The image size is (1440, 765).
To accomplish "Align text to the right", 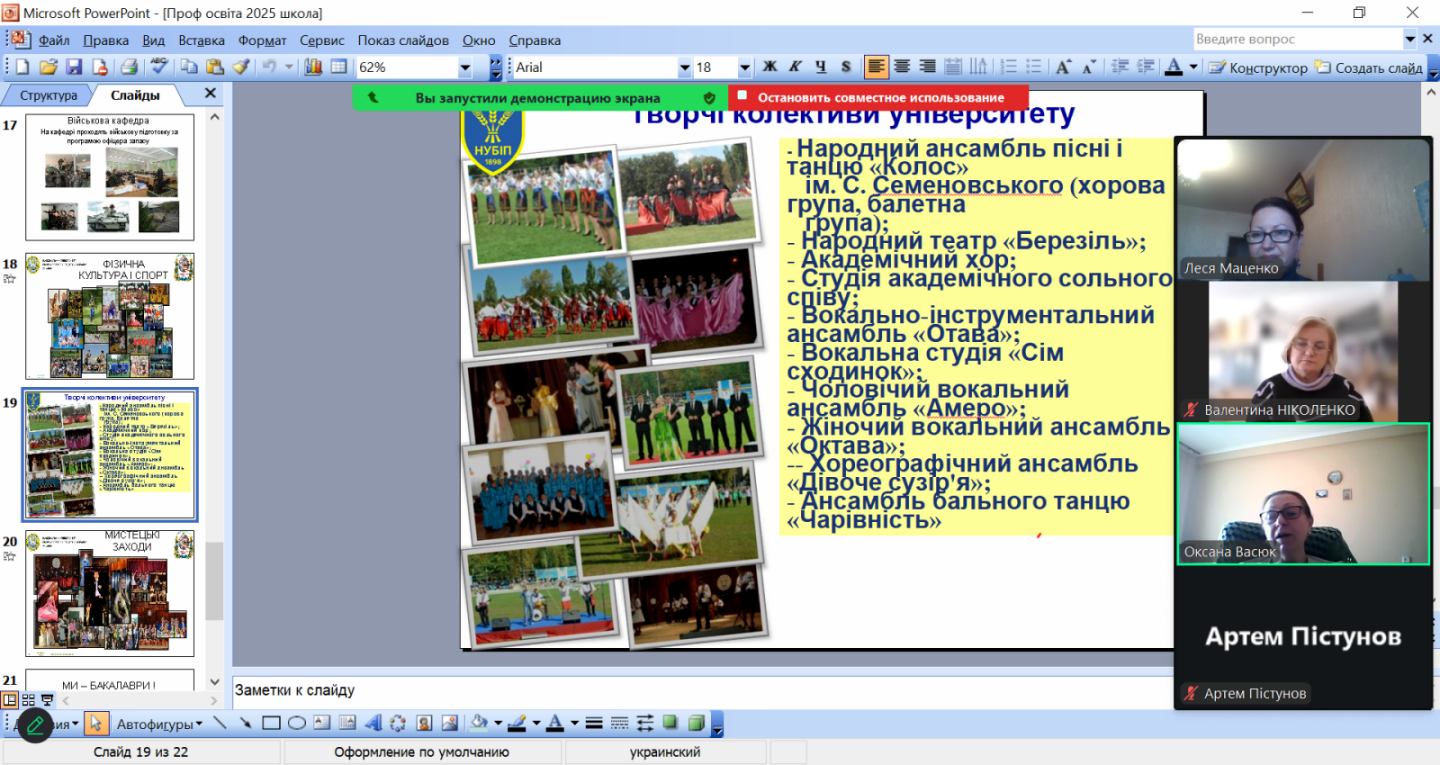I will point(927,67).
